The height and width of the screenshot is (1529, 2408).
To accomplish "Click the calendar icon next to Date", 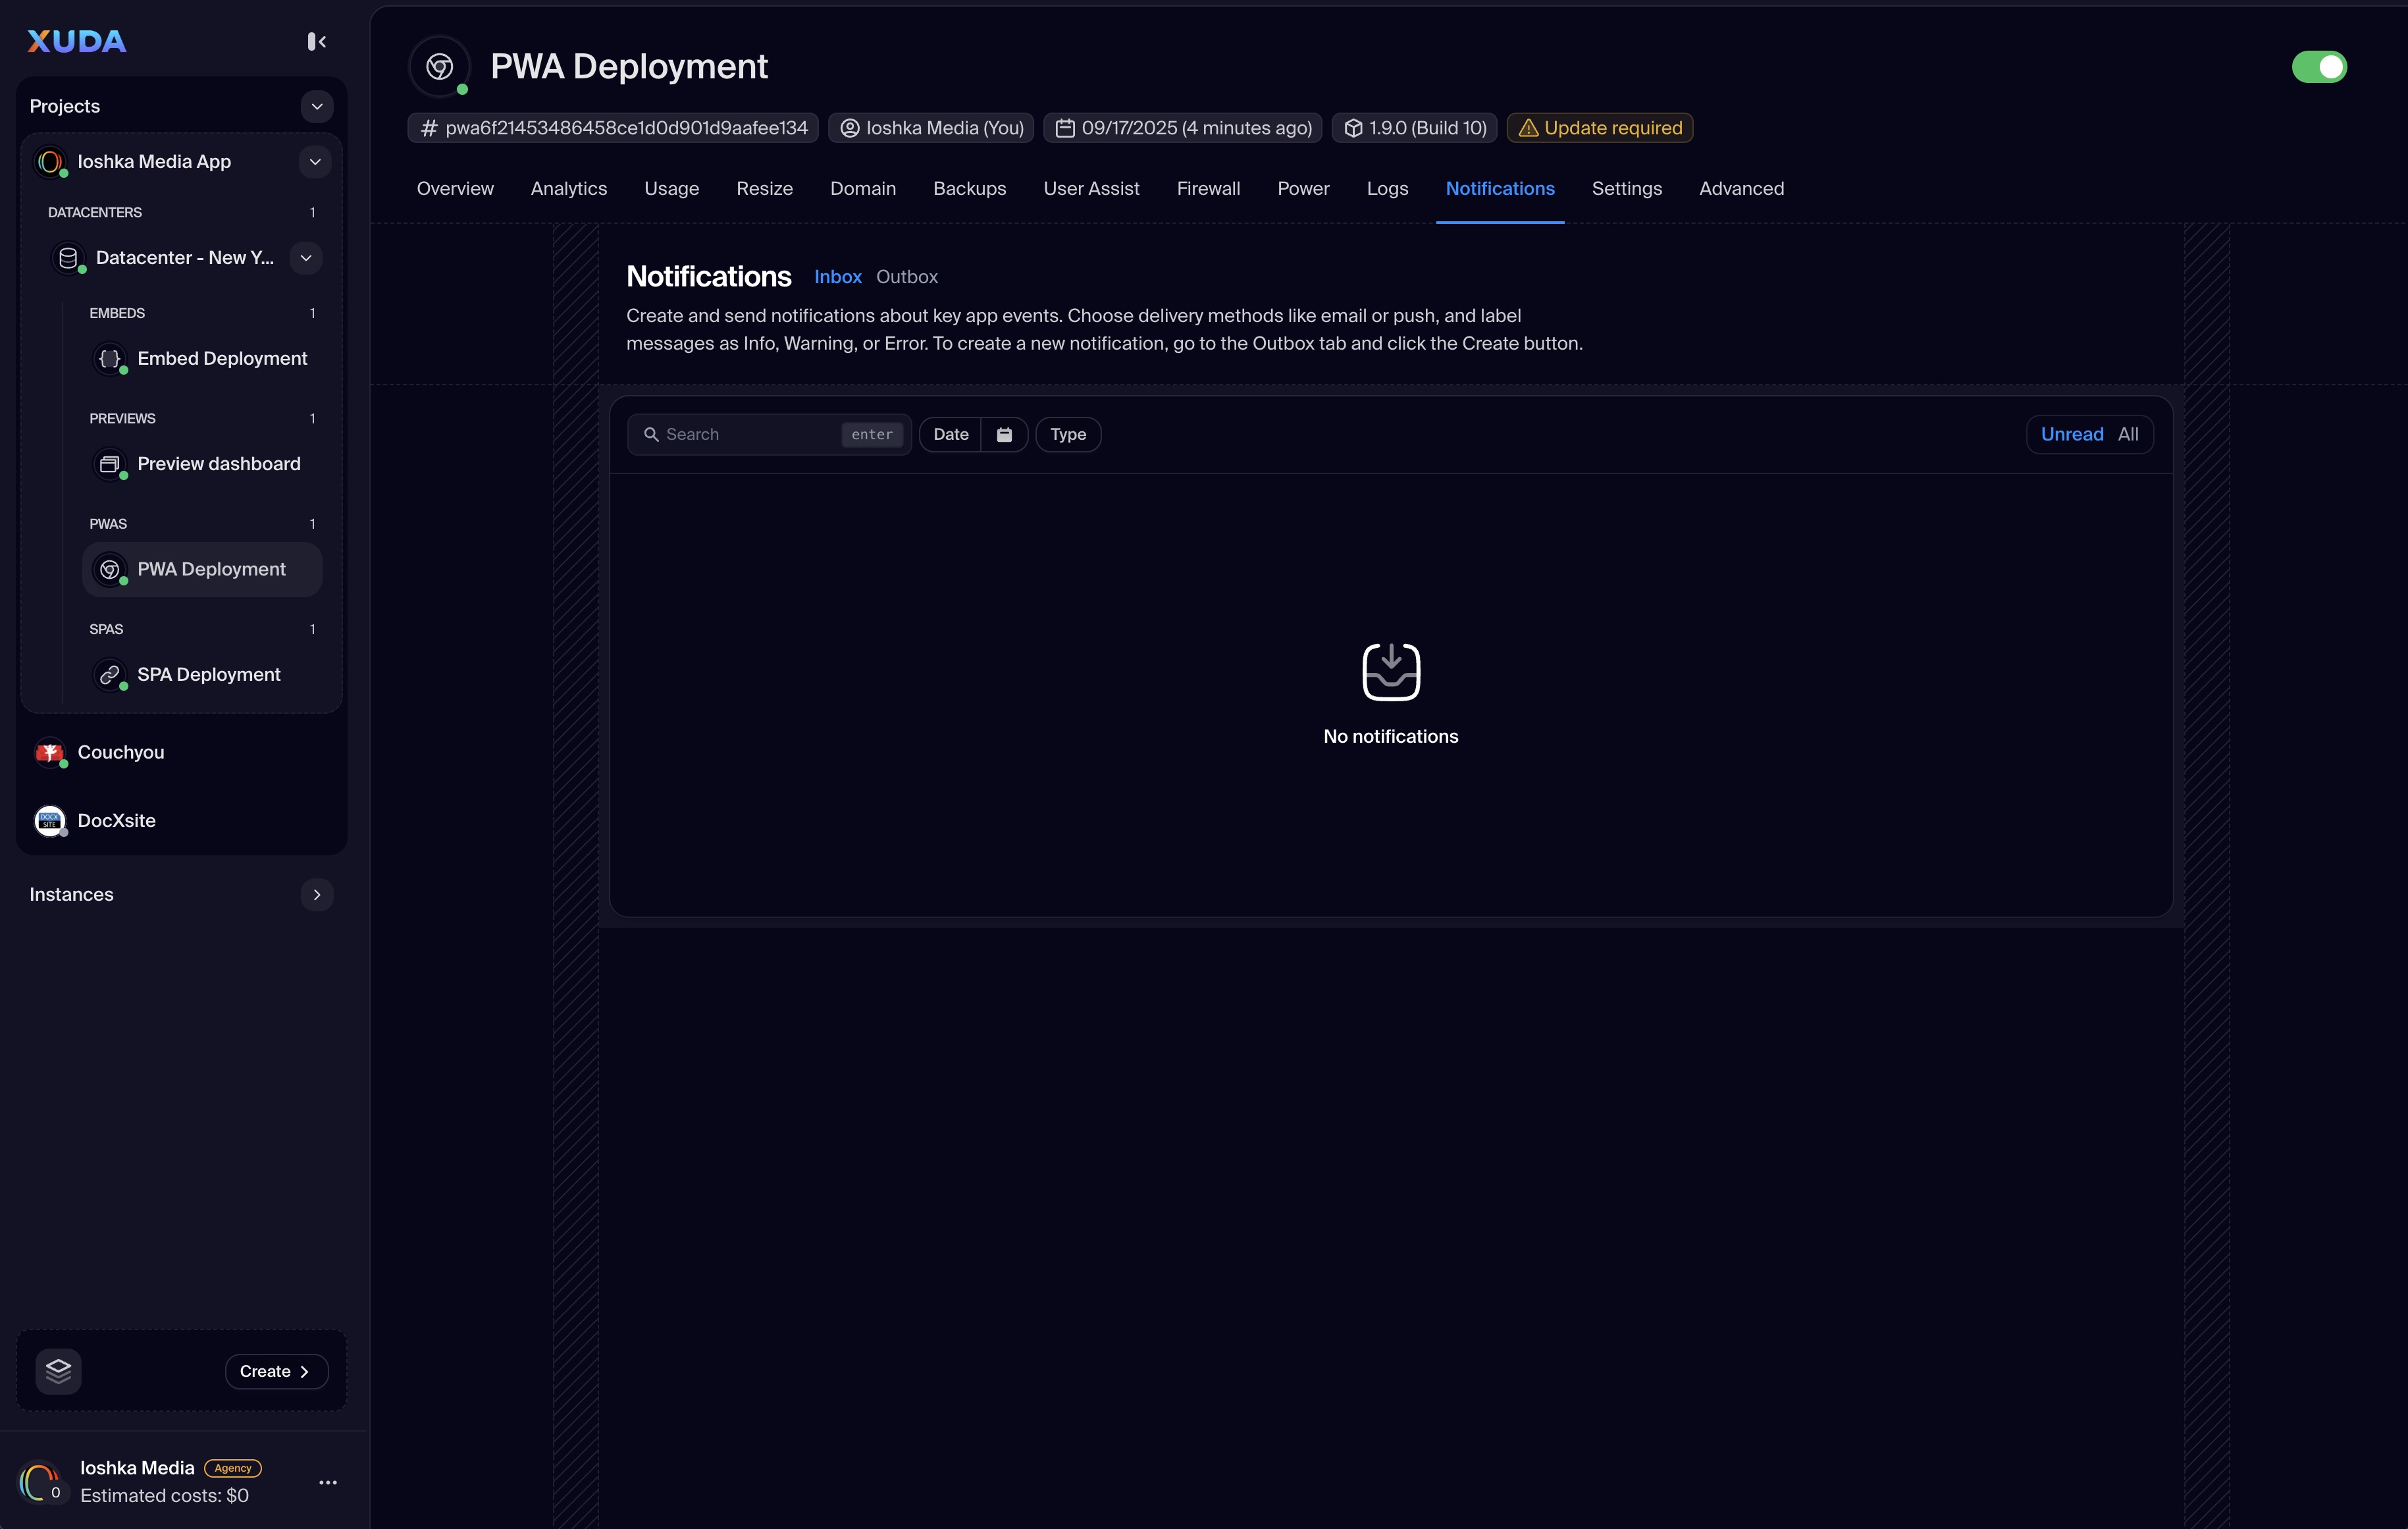I will click(x=1004, y=434).
